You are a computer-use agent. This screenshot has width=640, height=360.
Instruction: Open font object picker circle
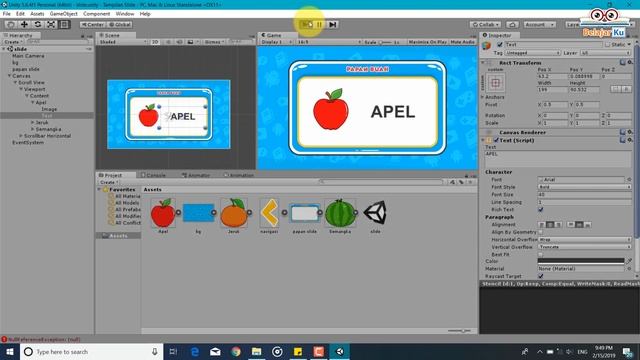tap(629, 180)
